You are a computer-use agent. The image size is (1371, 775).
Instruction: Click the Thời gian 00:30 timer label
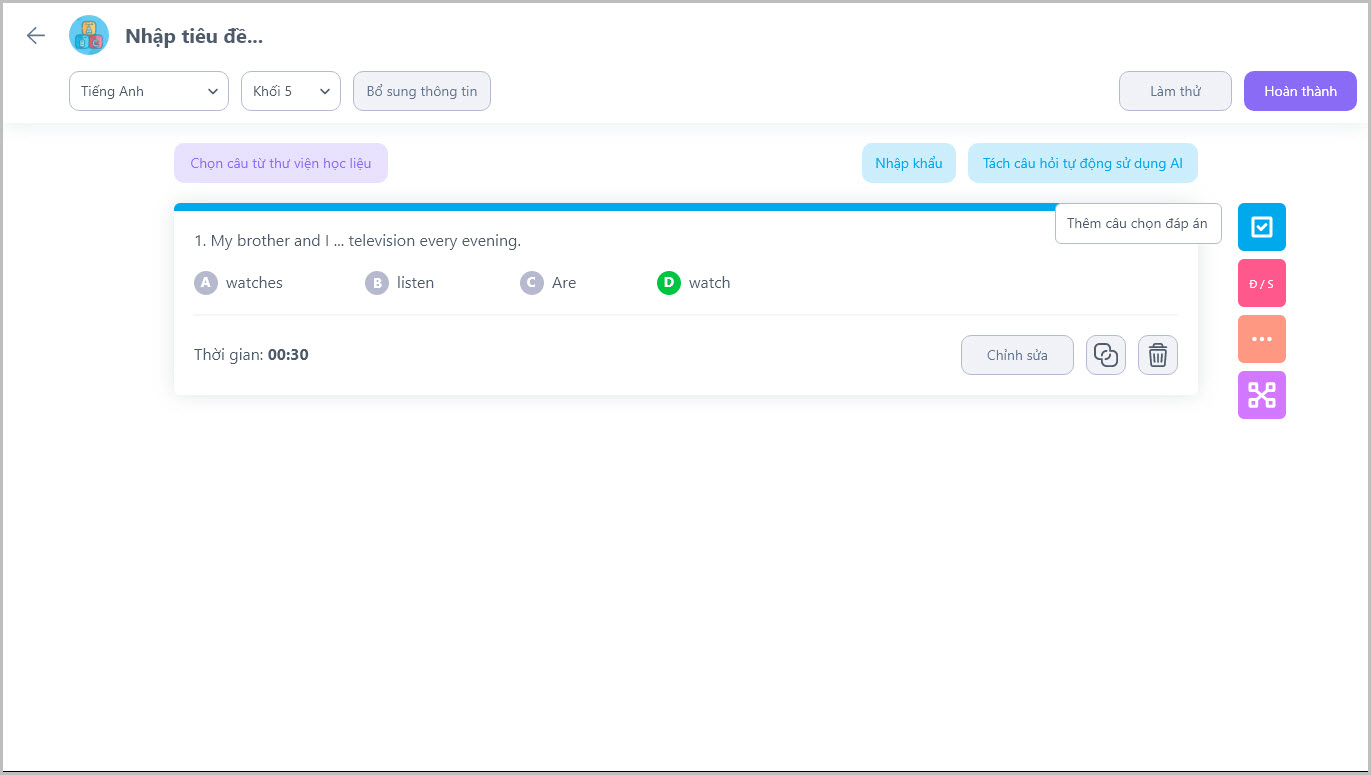coord(251,355)
